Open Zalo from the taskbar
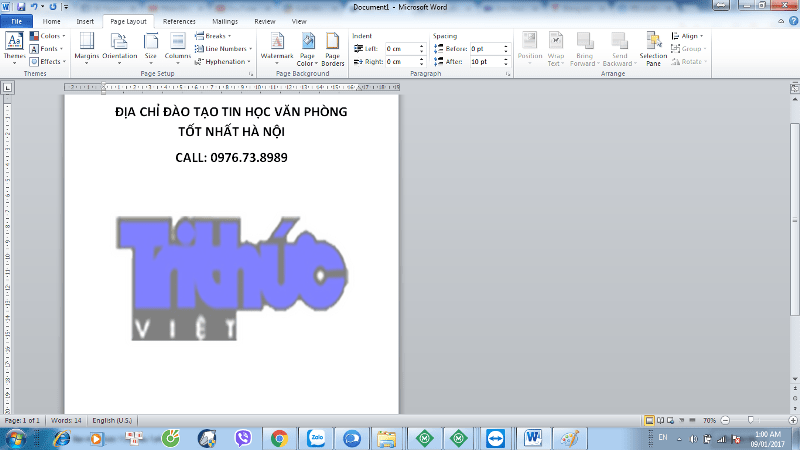Image resolution: width=800 pixels, height=450 pixels. 316,438
